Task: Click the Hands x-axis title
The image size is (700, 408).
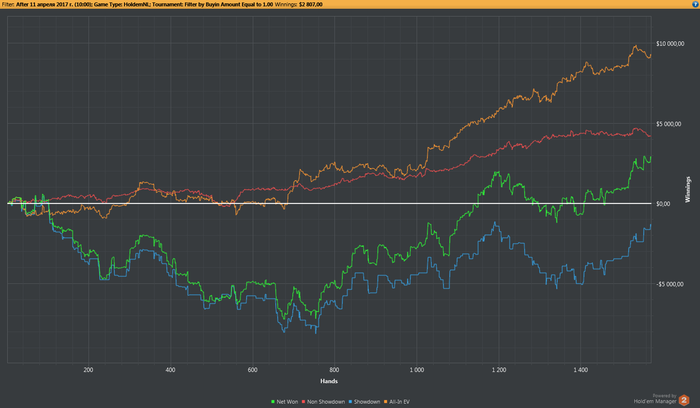Action: click(x=329, y=381)
